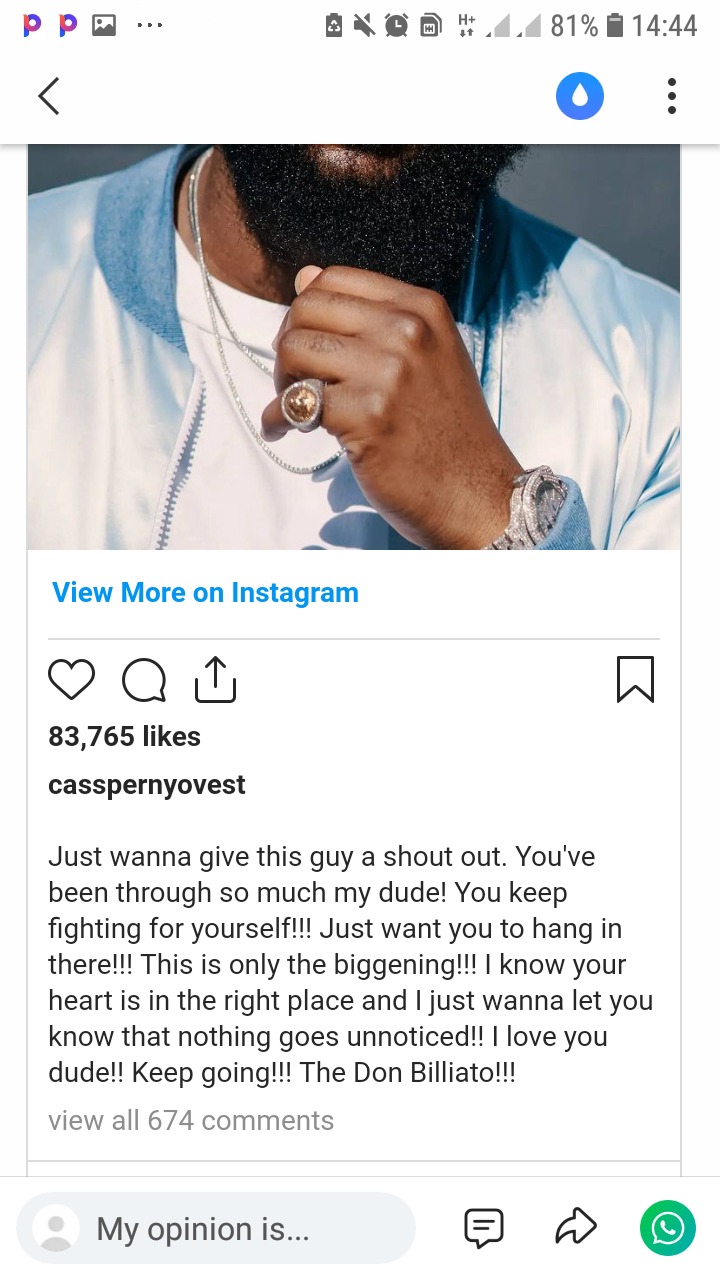
Task: Tap the battery 81% status indicator
Action: [x=587, y=26]
